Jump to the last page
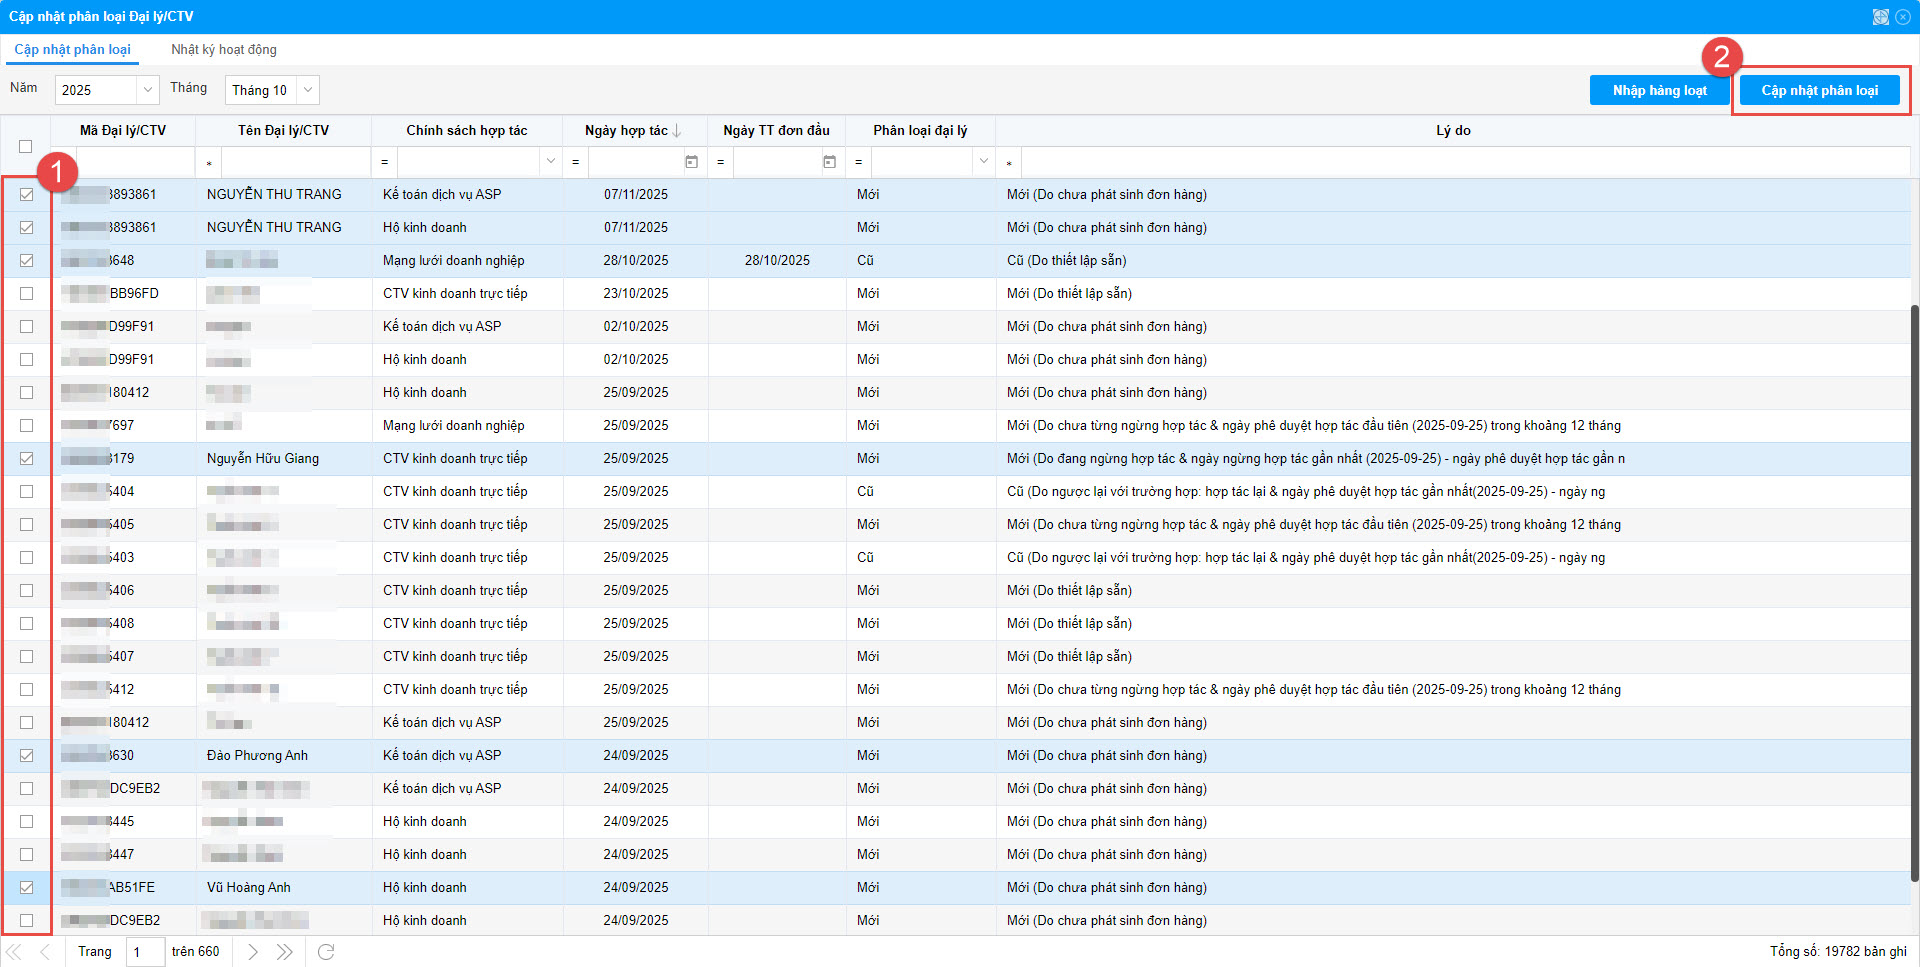The width and height of the screenshot is (1920, 967). [x=285, y=951]
